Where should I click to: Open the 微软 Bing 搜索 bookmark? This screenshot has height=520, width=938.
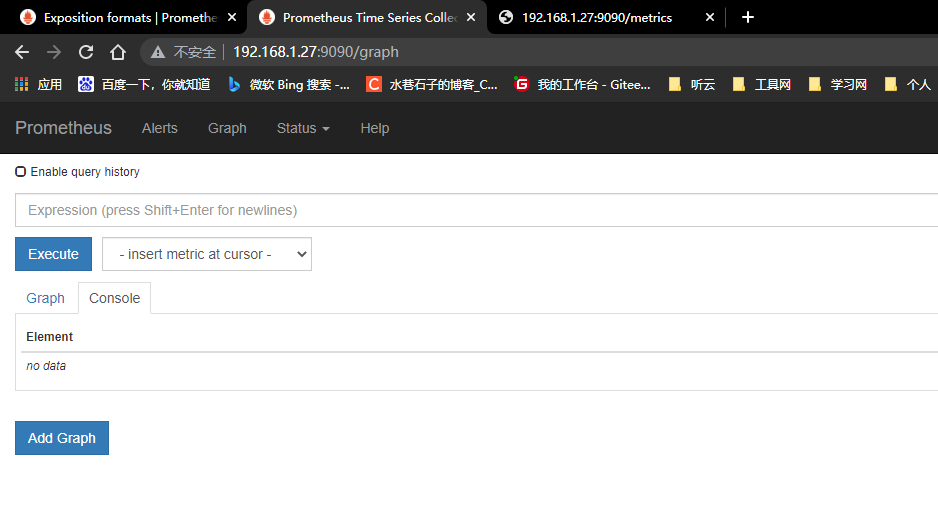coord(289,84)
